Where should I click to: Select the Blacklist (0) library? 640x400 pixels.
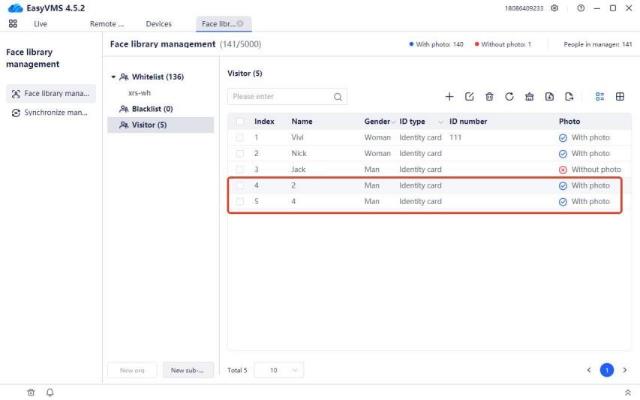pyautogui.click(x=153, y=109)
